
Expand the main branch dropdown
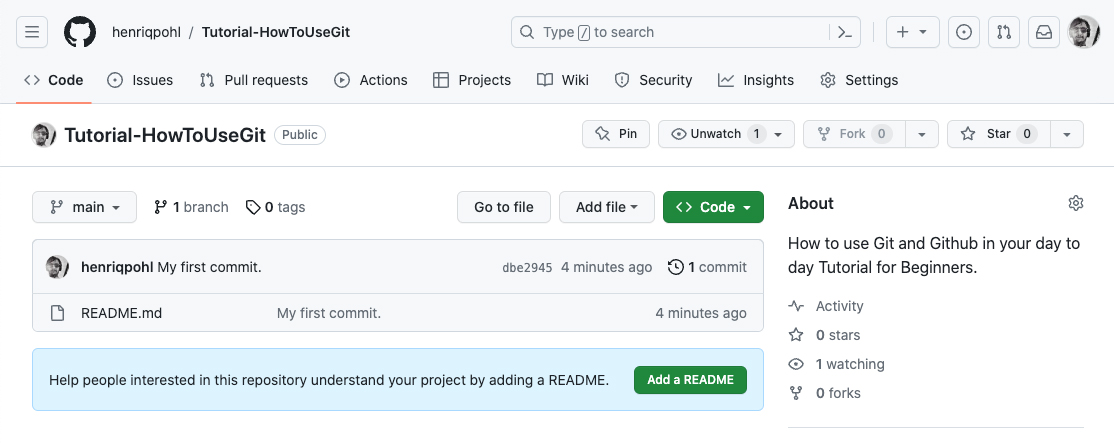point(85,207)
